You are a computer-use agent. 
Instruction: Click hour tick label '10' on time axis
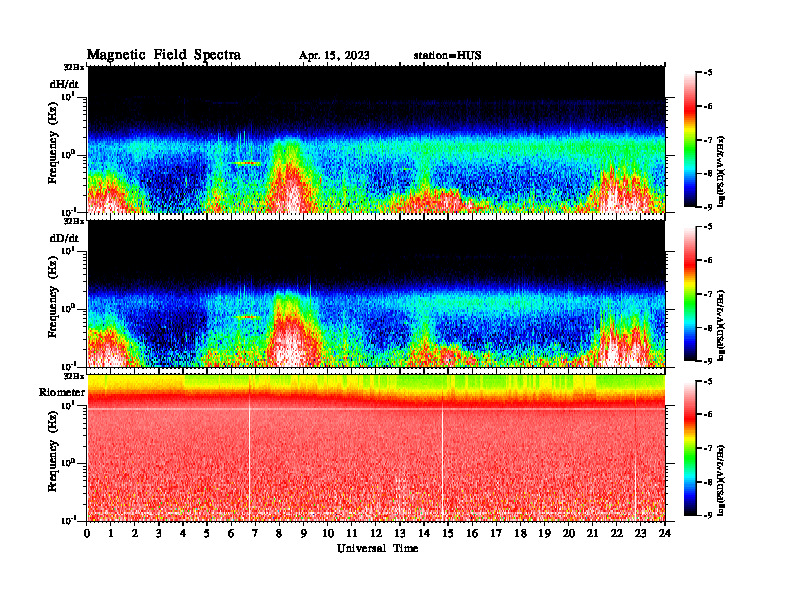[x=328, y=533]
